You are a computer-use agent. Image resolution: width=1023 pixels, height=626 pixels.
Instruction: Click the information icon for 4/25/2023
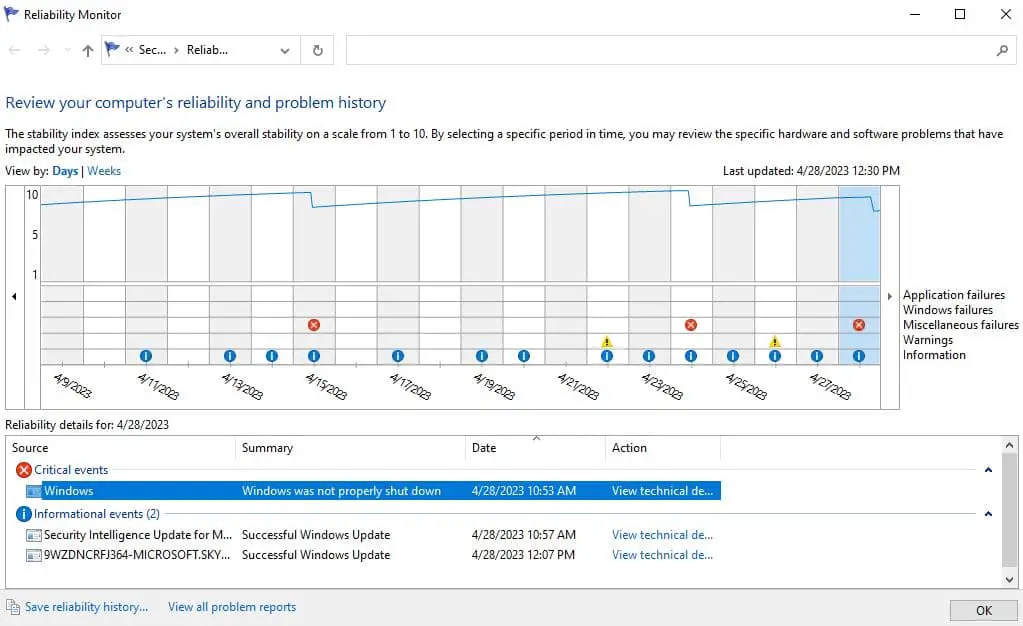click(733, 356)
